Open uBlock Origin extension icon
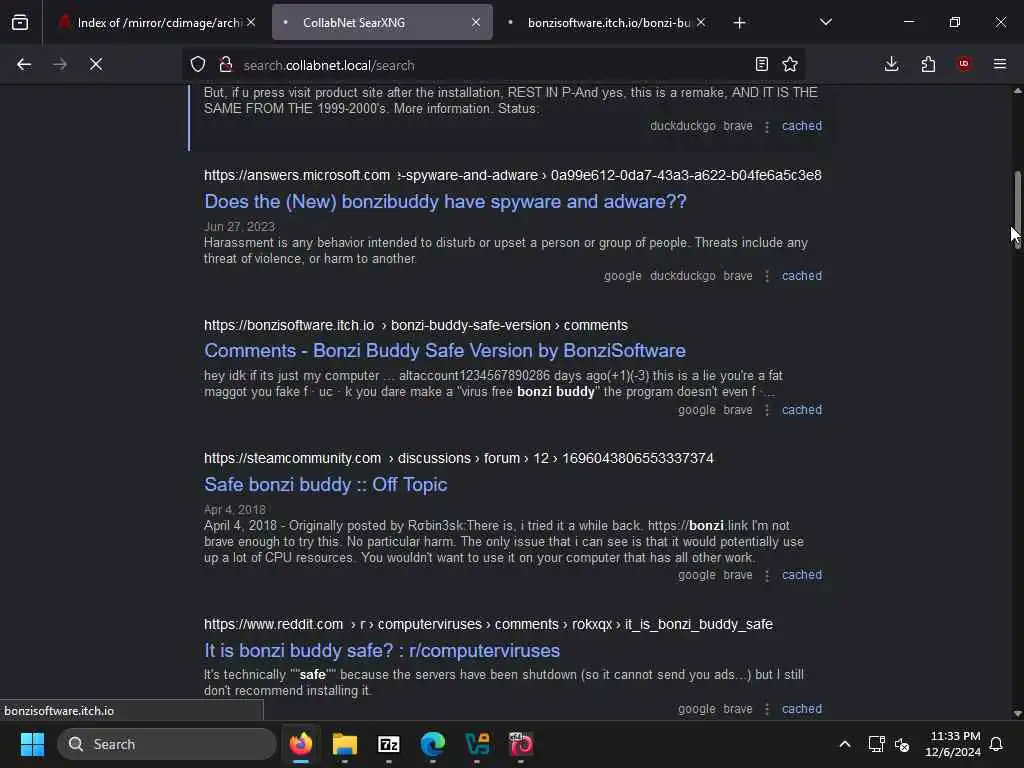1024x768 pixels. tap(964, 63)
